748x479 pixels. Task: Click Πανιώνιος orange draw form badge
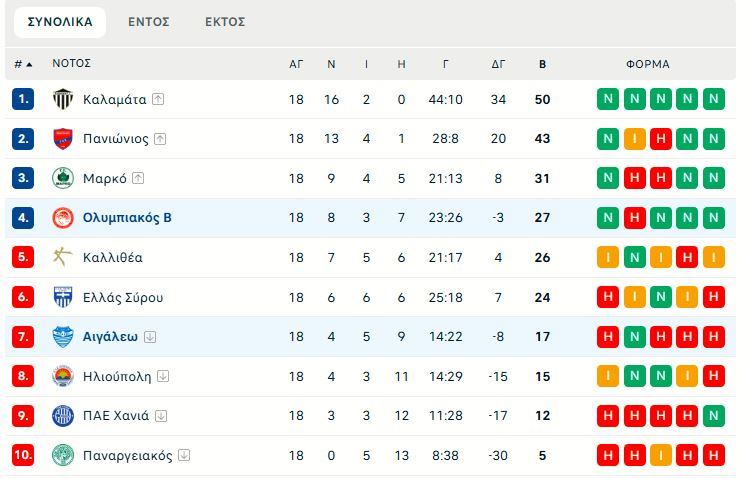click(634, 139)
